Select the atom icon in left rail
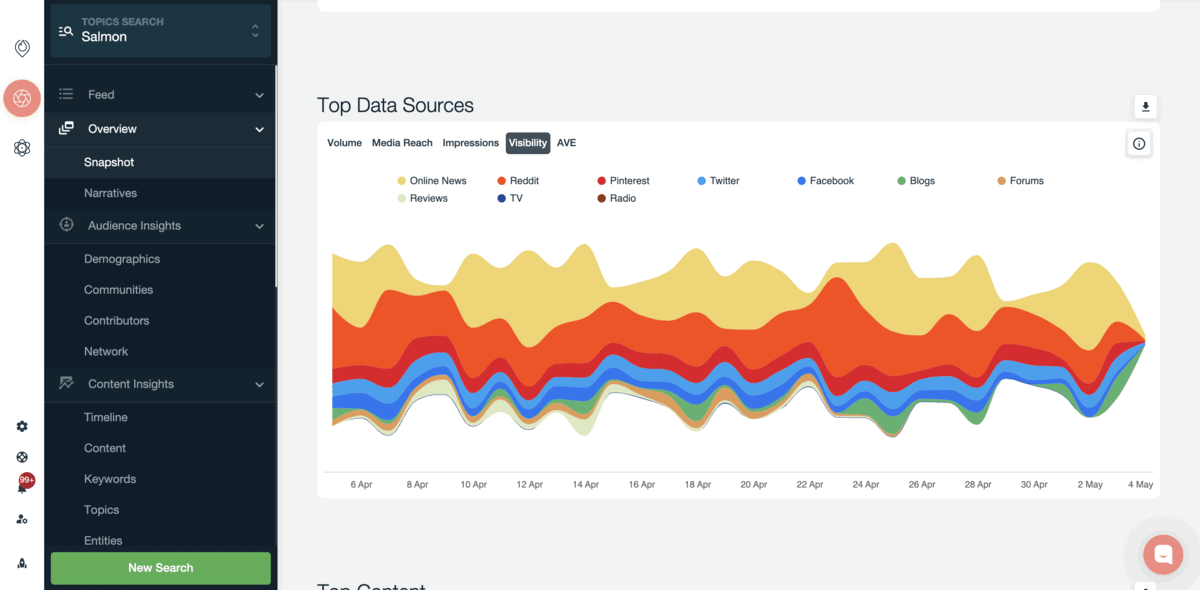This screenshot has height=590, width=1200. (22, 148)
